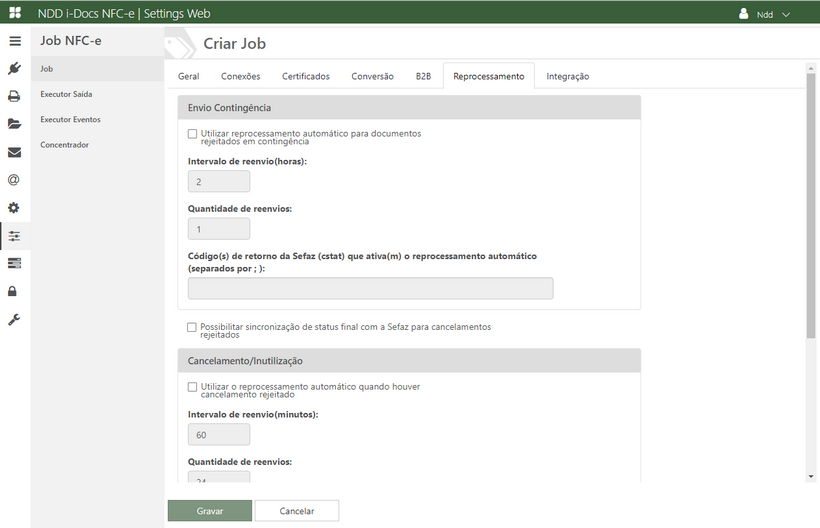Expand the Ndd user dropdown arrow
The width and height of the screenshot is (820, 528).
[785, 15]
